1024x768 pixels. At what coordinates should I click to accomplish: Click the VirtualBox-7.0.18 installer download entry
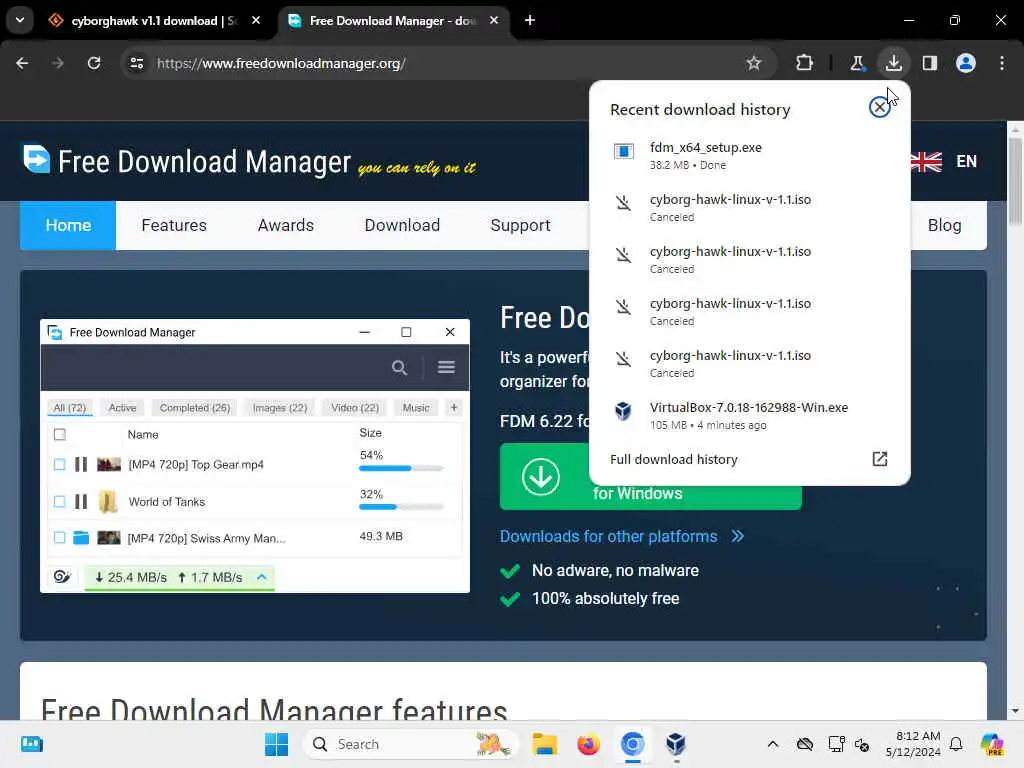tap(749, 415)
